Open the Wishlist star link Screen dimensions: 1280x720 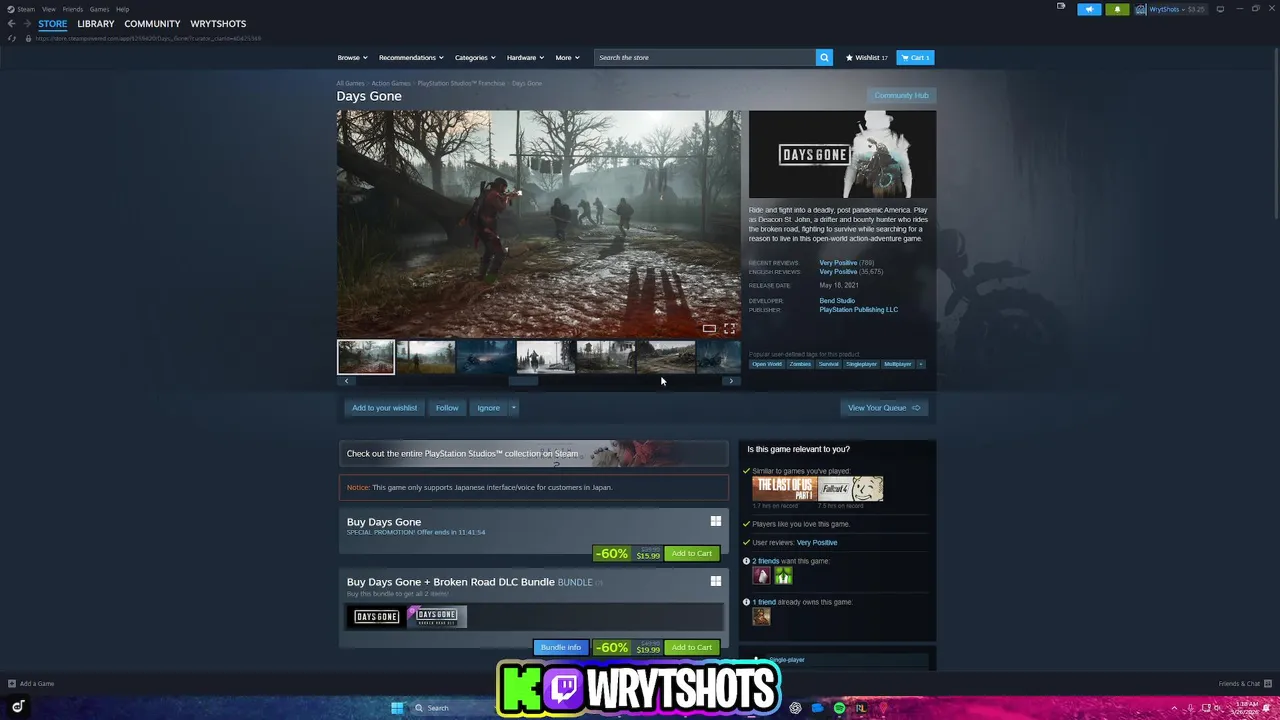(x=866, y=57)
